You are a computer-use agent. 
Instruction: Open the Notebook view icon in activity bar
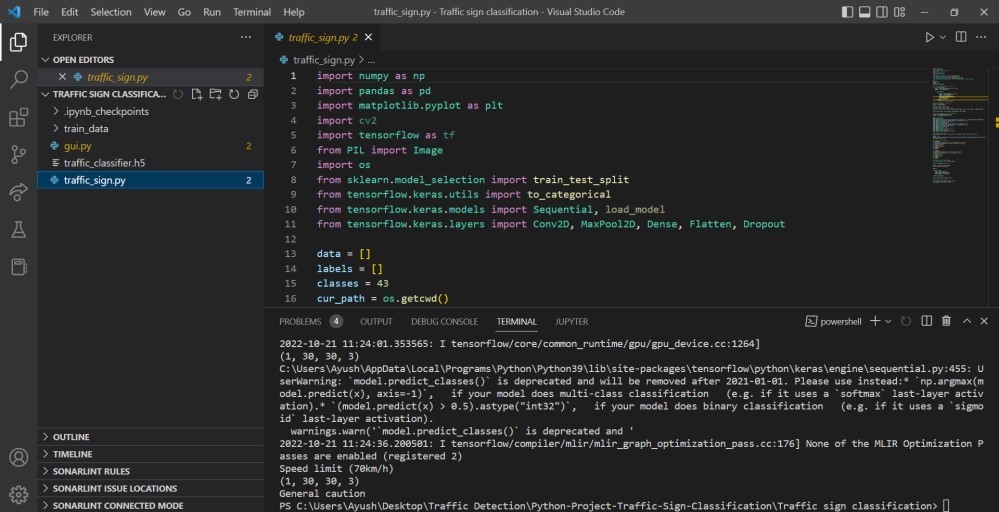[18, 267]
